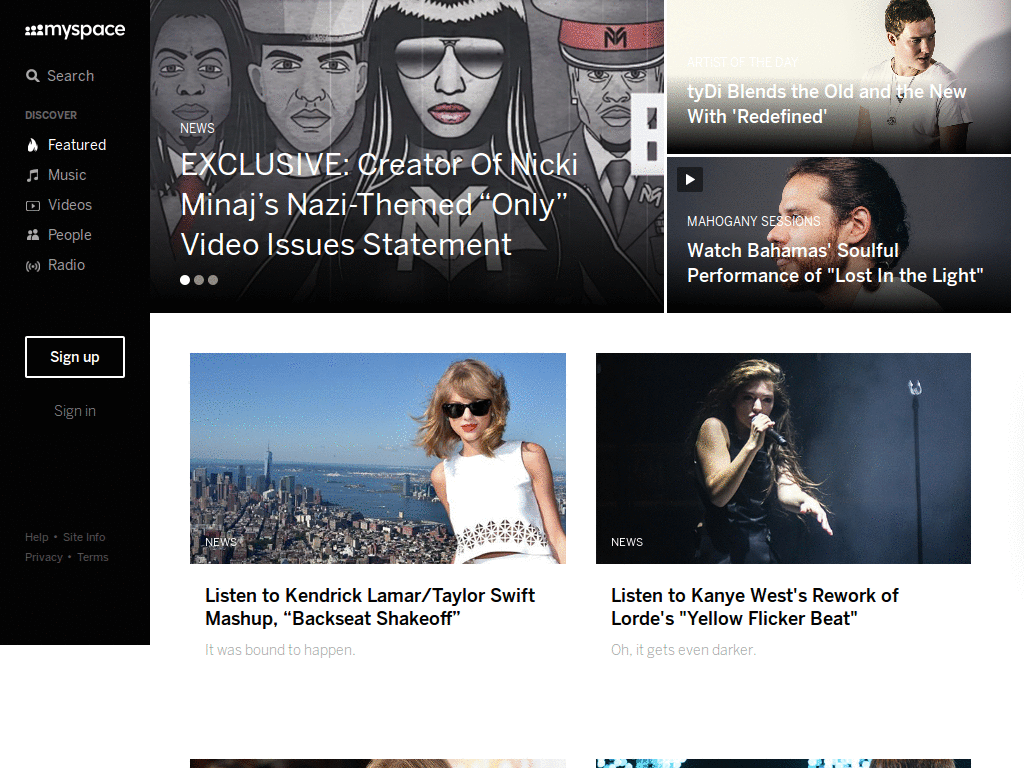The height and width of the screenshot is (768, 1024).
Task: Open the Lorde concert photo thumbnail
Action: pos(783,458)
